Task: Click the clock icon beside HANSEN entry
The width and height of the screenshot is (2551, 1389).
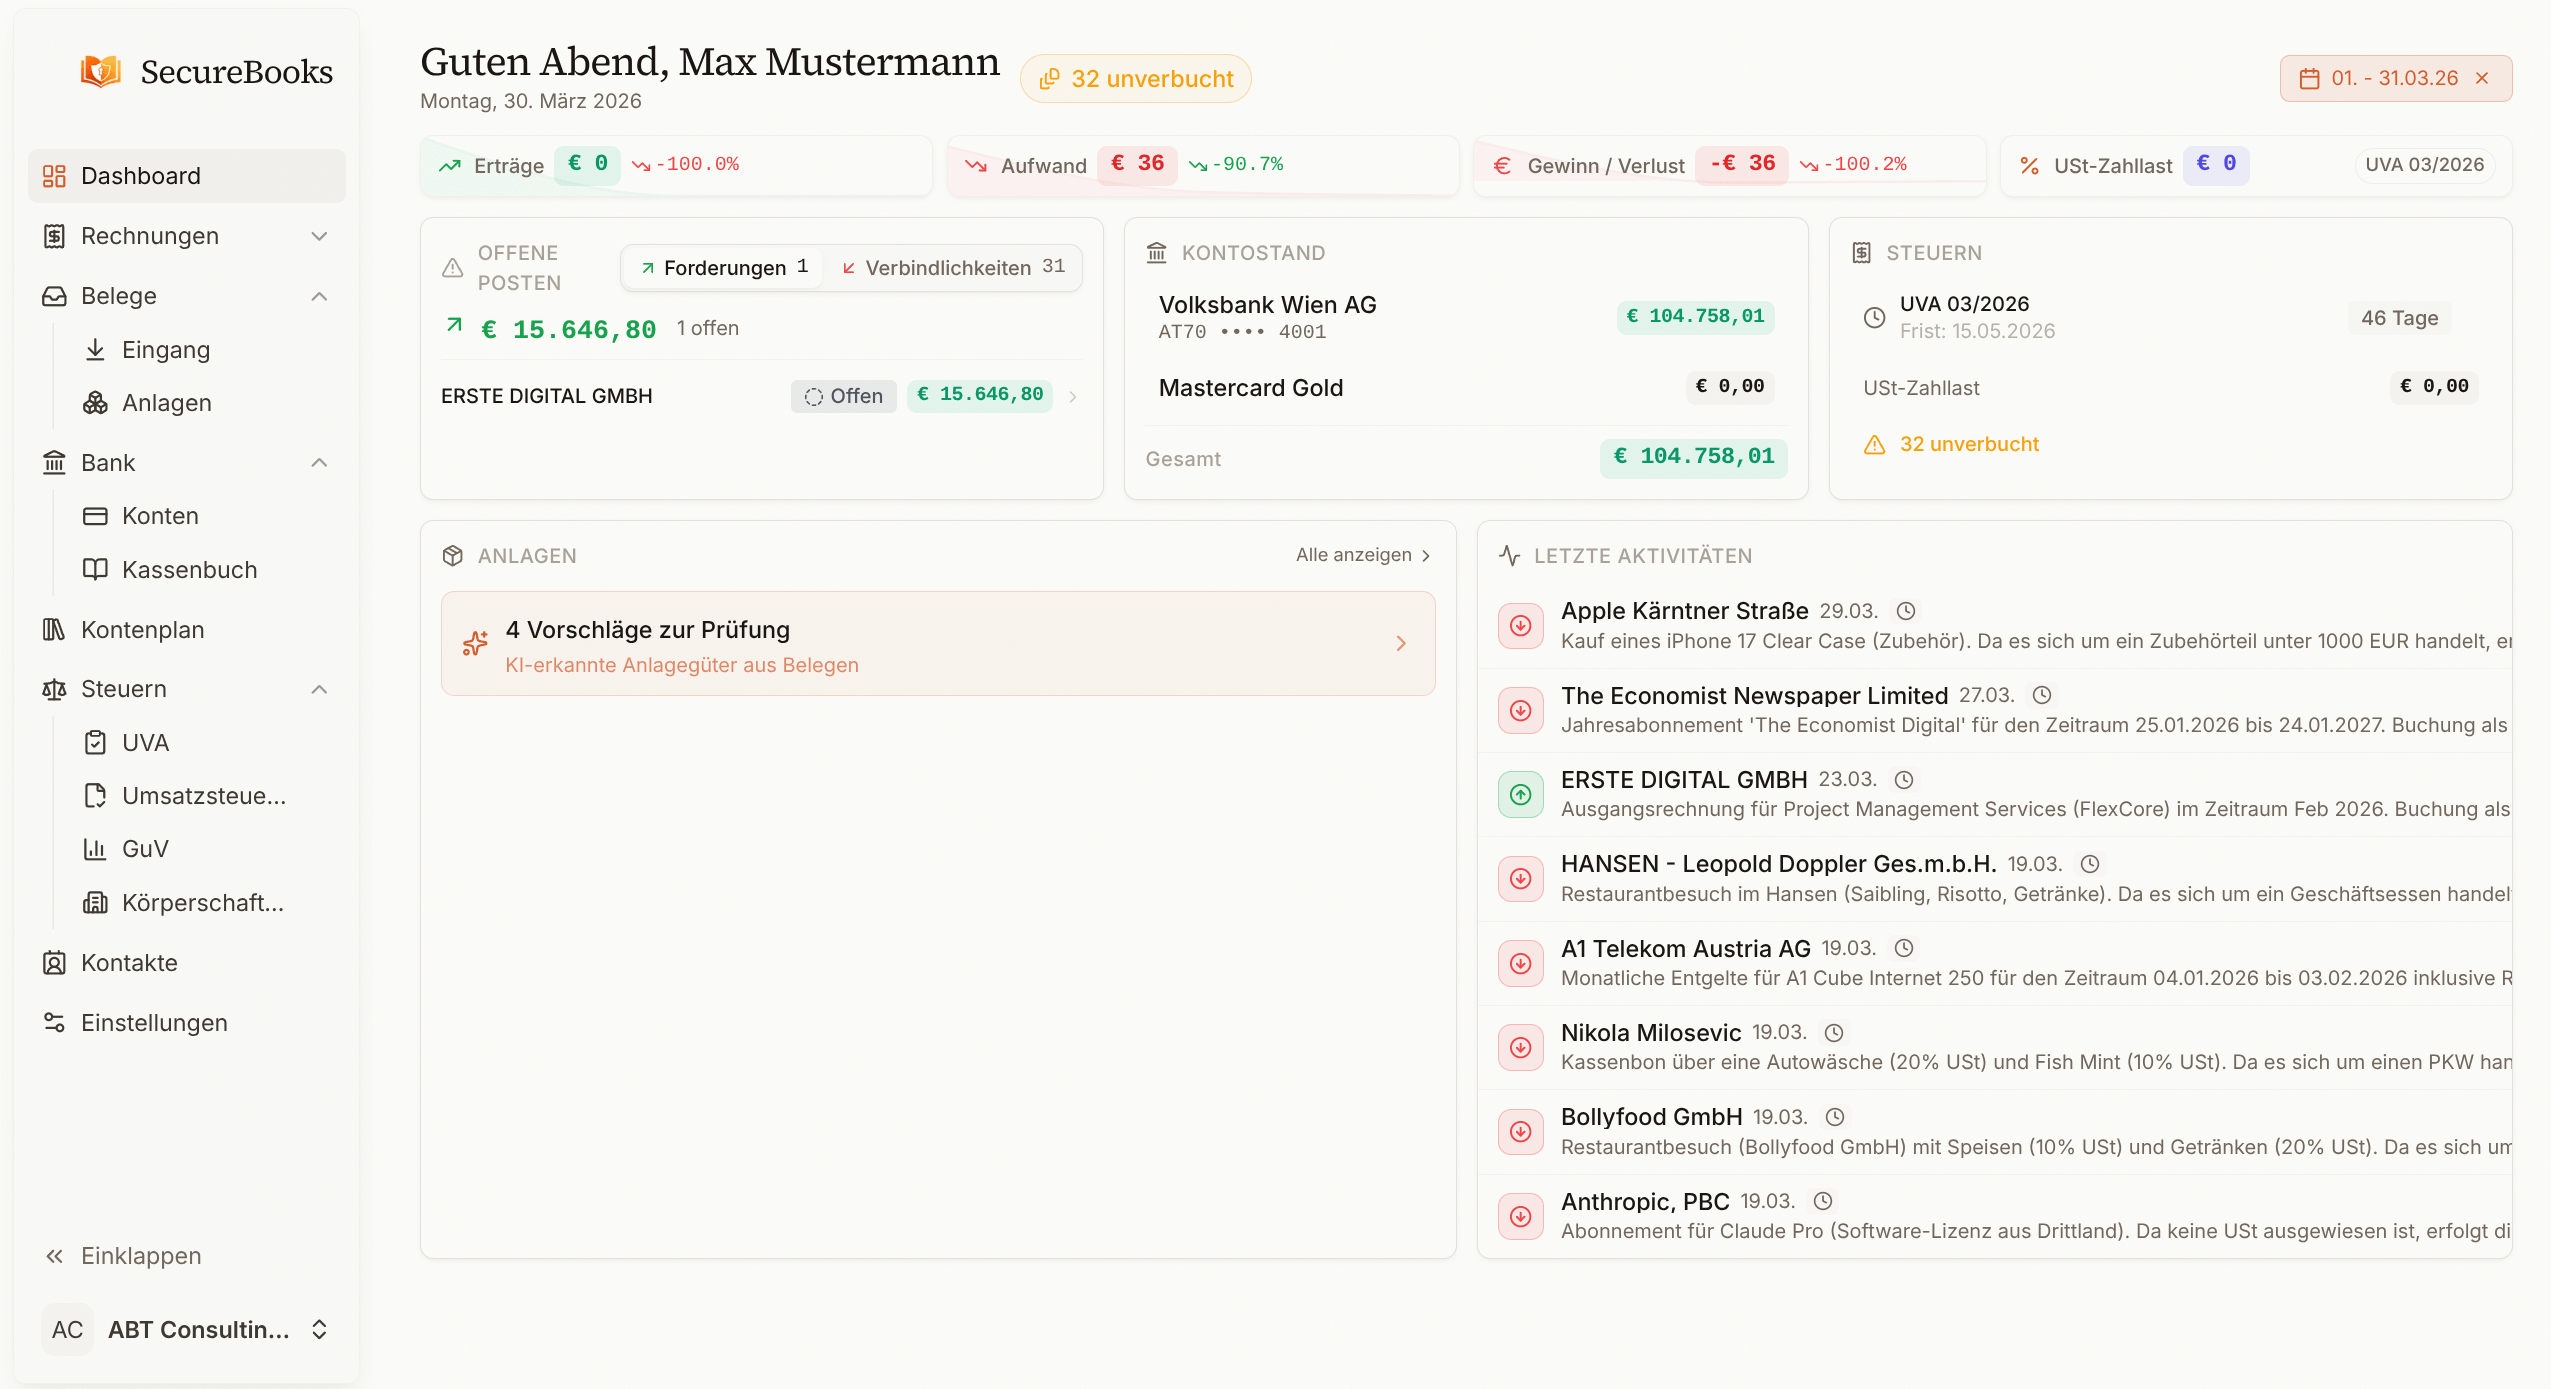Action: click(x=2089, y=864)
